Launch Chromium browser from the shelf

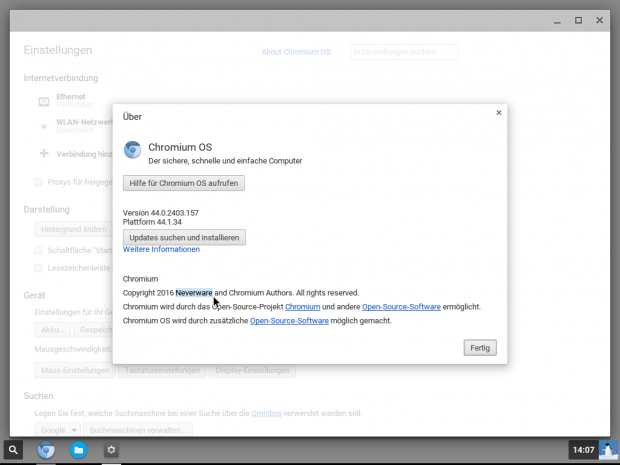(46, 450)
